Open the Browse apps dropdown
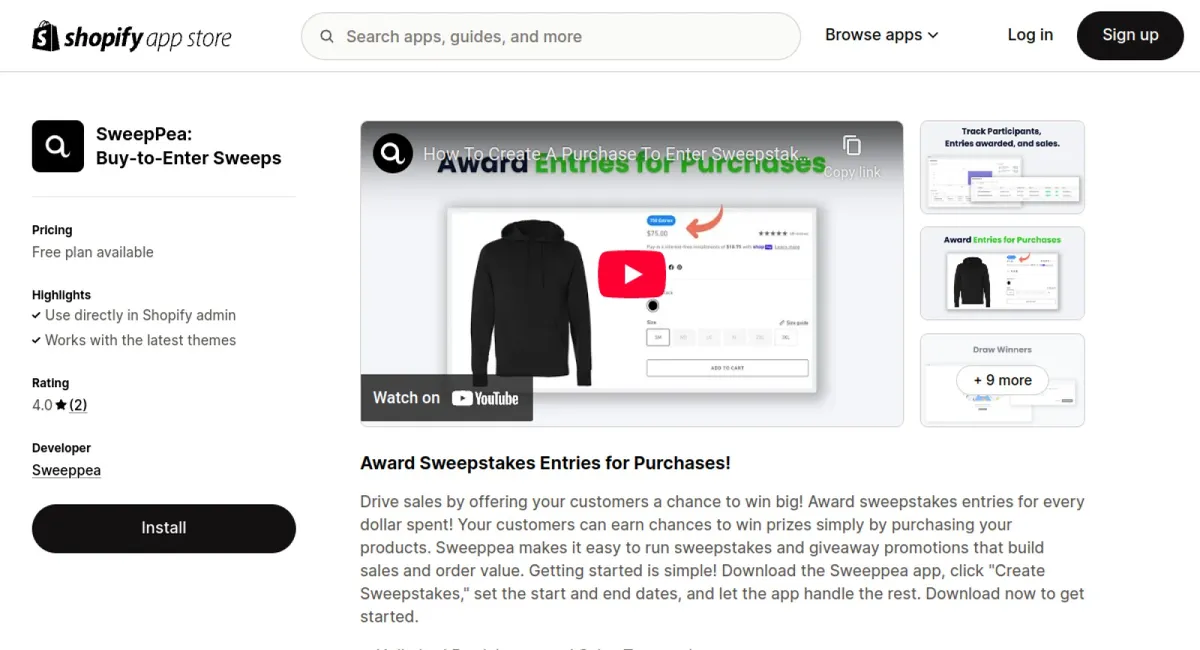This screenshot has height=650, width=1200. click(880, 35)
